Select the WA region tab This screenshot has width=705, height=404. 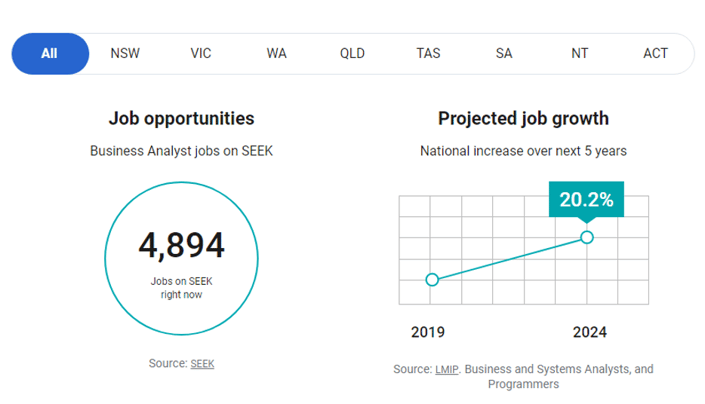(x=277, y=53)
